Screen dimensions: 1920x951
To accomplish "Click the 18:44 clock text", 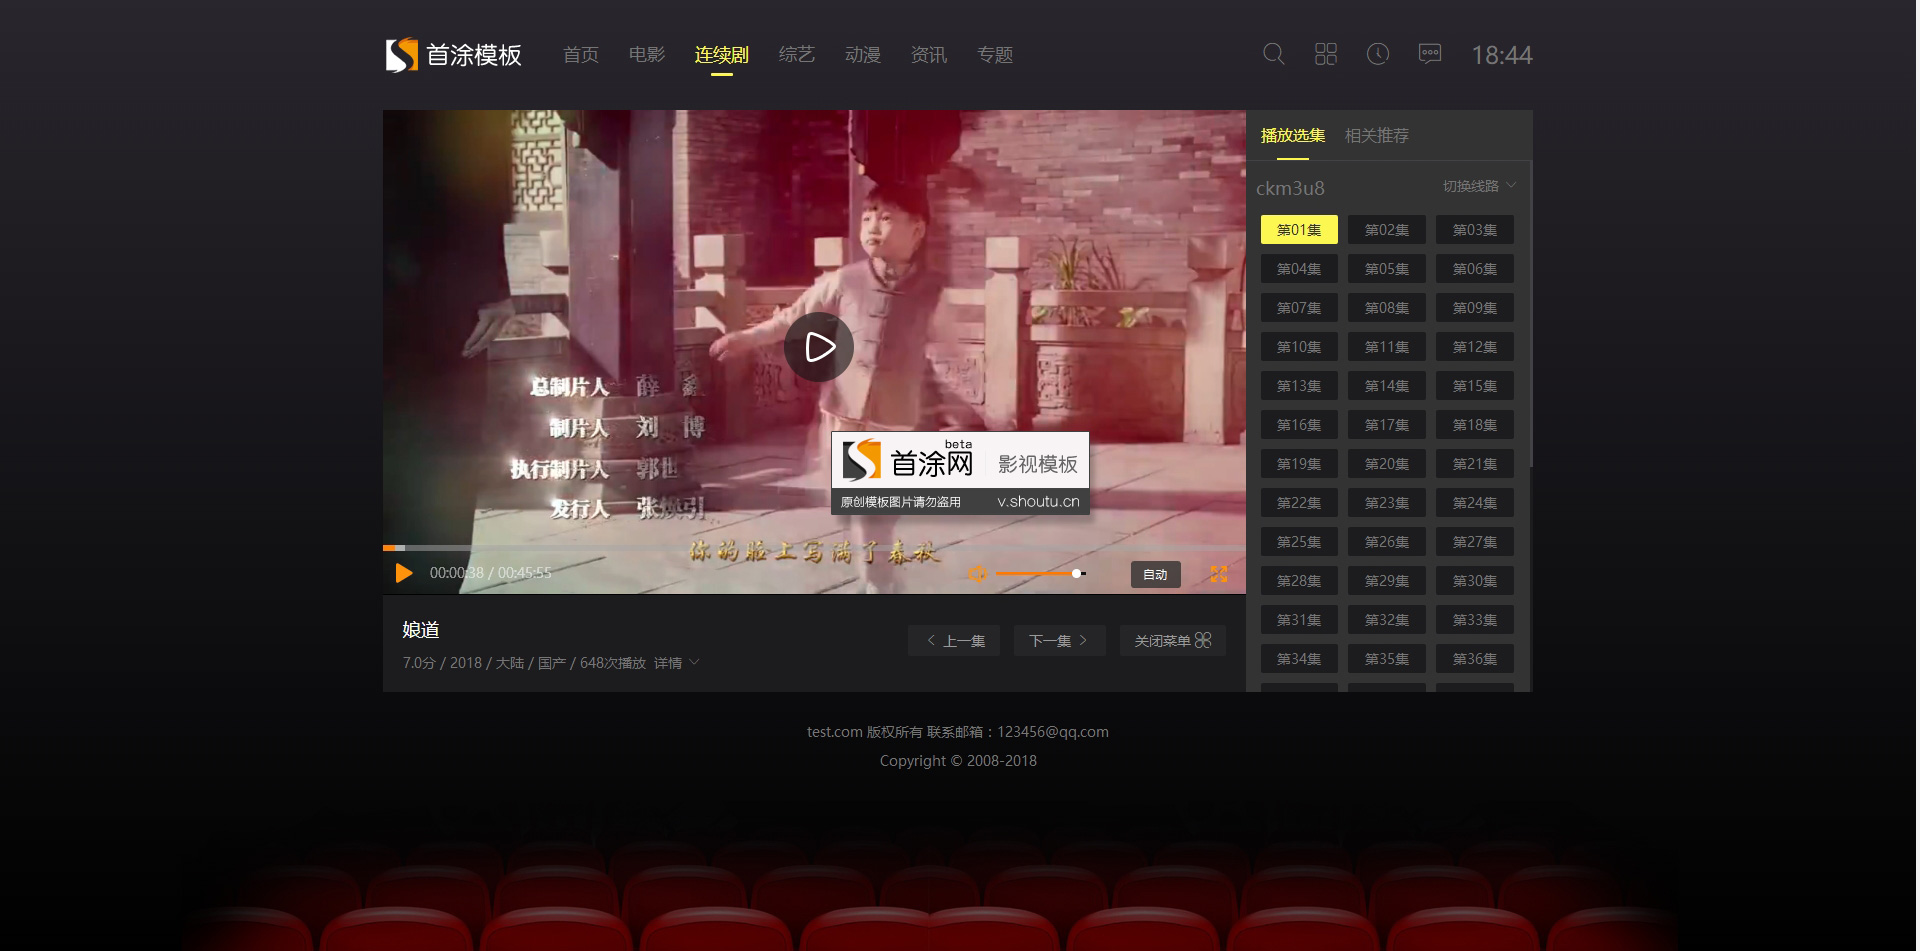I will pyautogui.click(x=1502, y=55).
